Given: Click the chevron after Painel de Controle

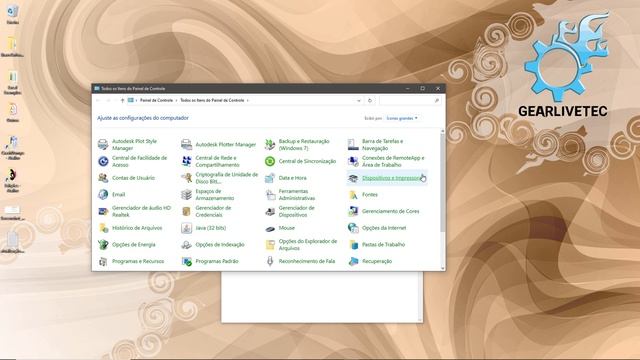Looking at the screenshot, I should pyautogui.click(x=177, y=100).
